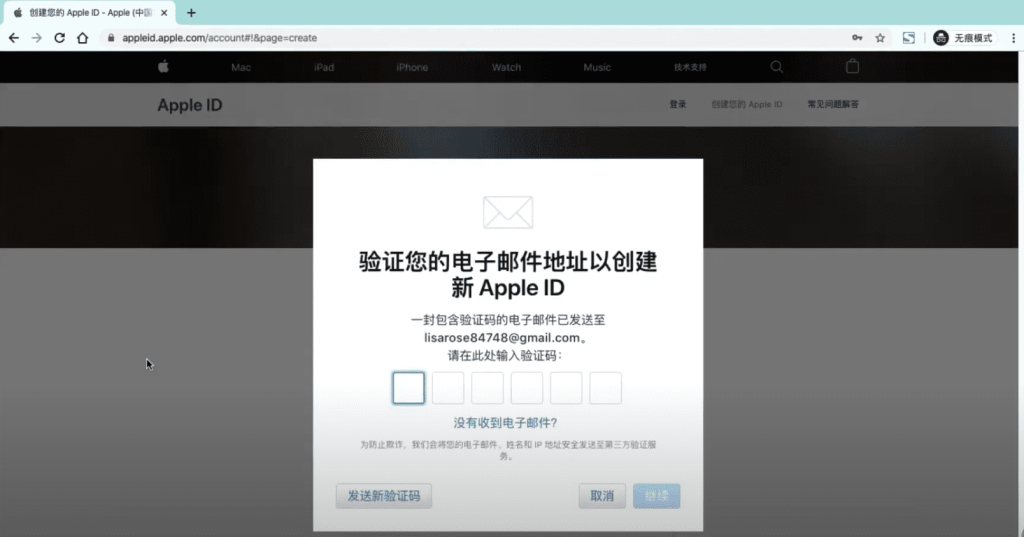Open the saved passwords key icon
The height and width of the screenshot is (537, 1024).
coord(857,38)
